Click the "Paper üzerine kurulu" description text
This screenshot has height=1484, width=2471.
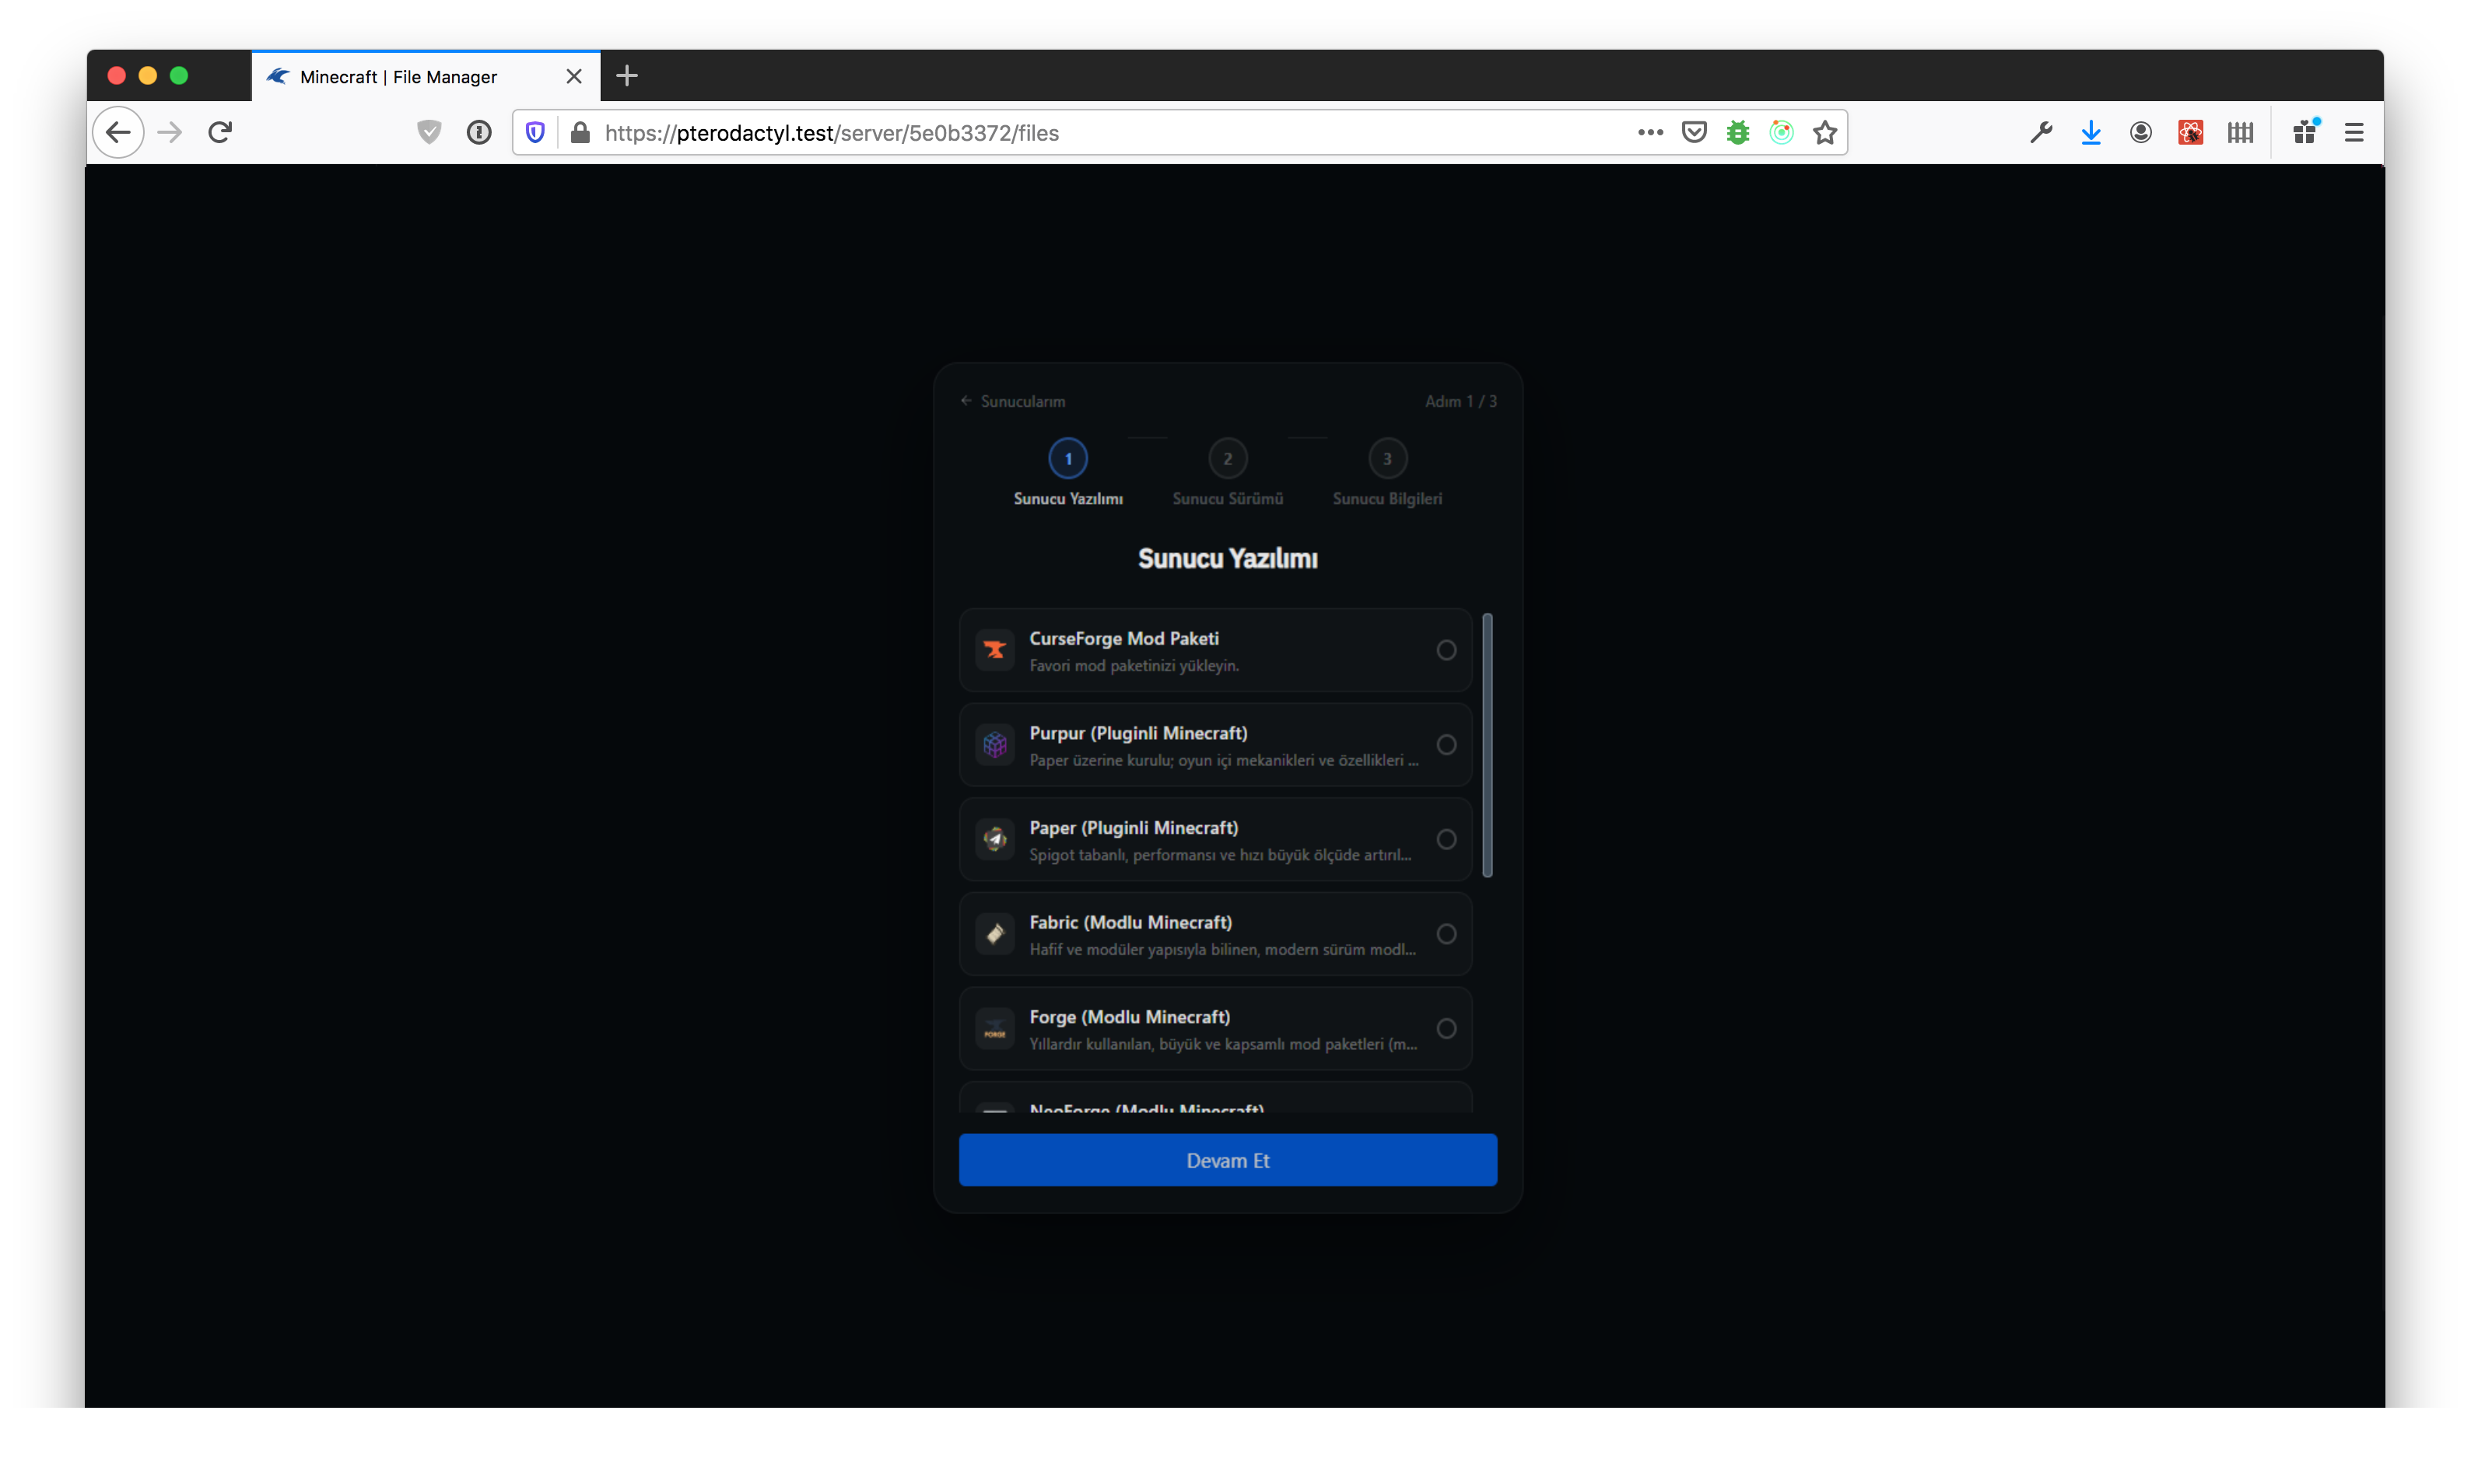1224,761
